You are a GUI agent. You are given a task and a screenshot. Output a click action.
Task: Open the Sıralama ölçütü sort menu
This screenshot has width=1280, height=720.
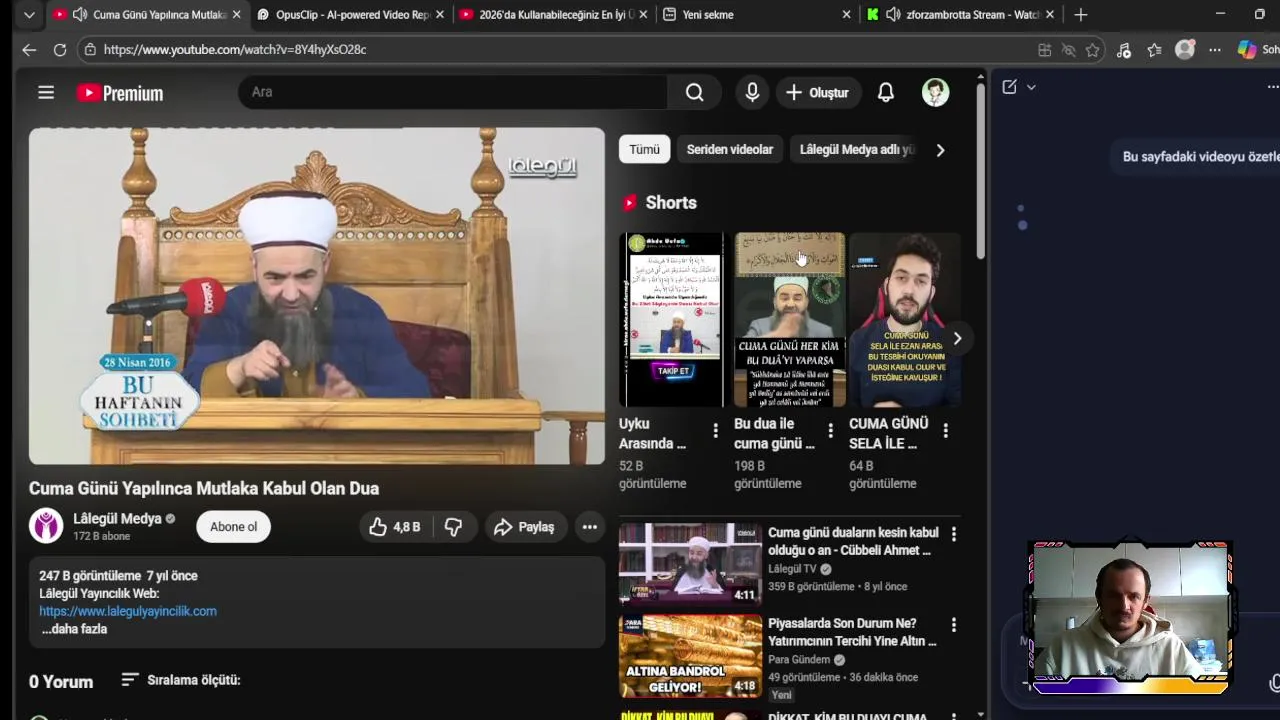pyautogui.click(x=181, y=680)
